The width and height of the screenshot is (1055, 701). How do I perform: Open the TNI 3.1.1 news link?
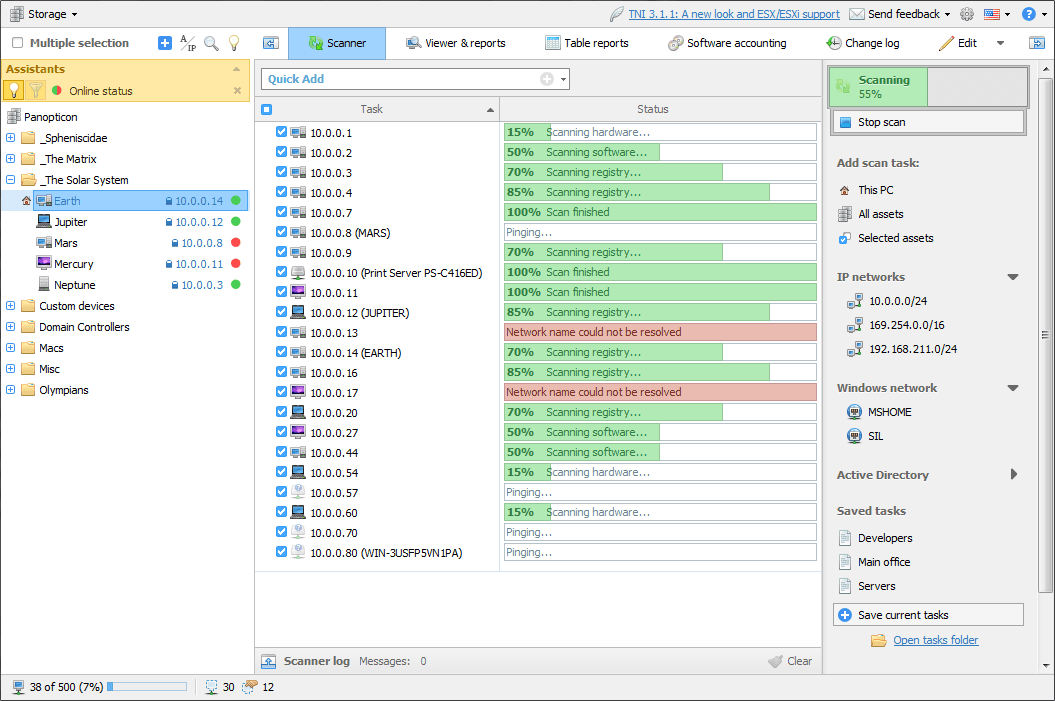click(x=734, y=14)
